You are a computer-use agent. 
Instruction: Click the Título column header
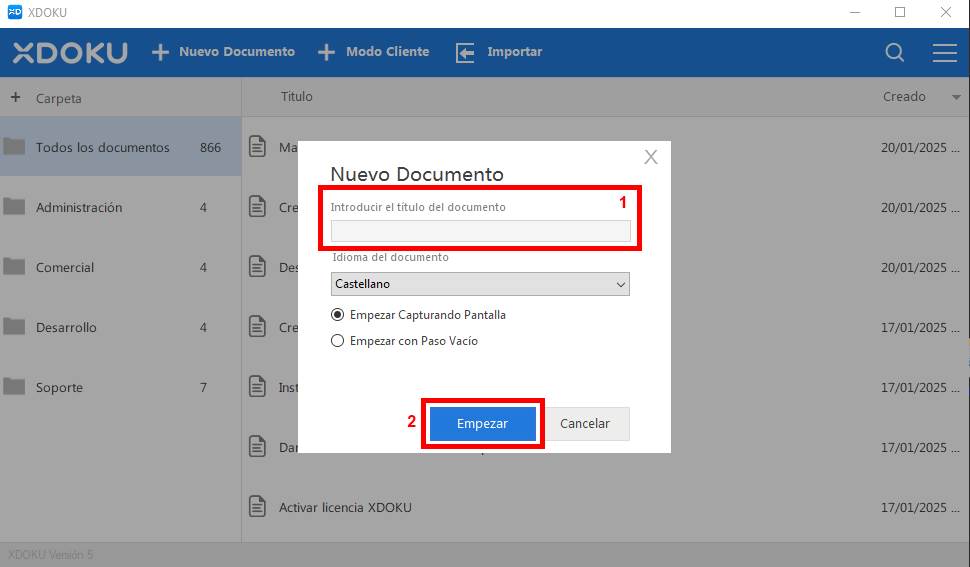pyautogui.click(x=296, y=96)
